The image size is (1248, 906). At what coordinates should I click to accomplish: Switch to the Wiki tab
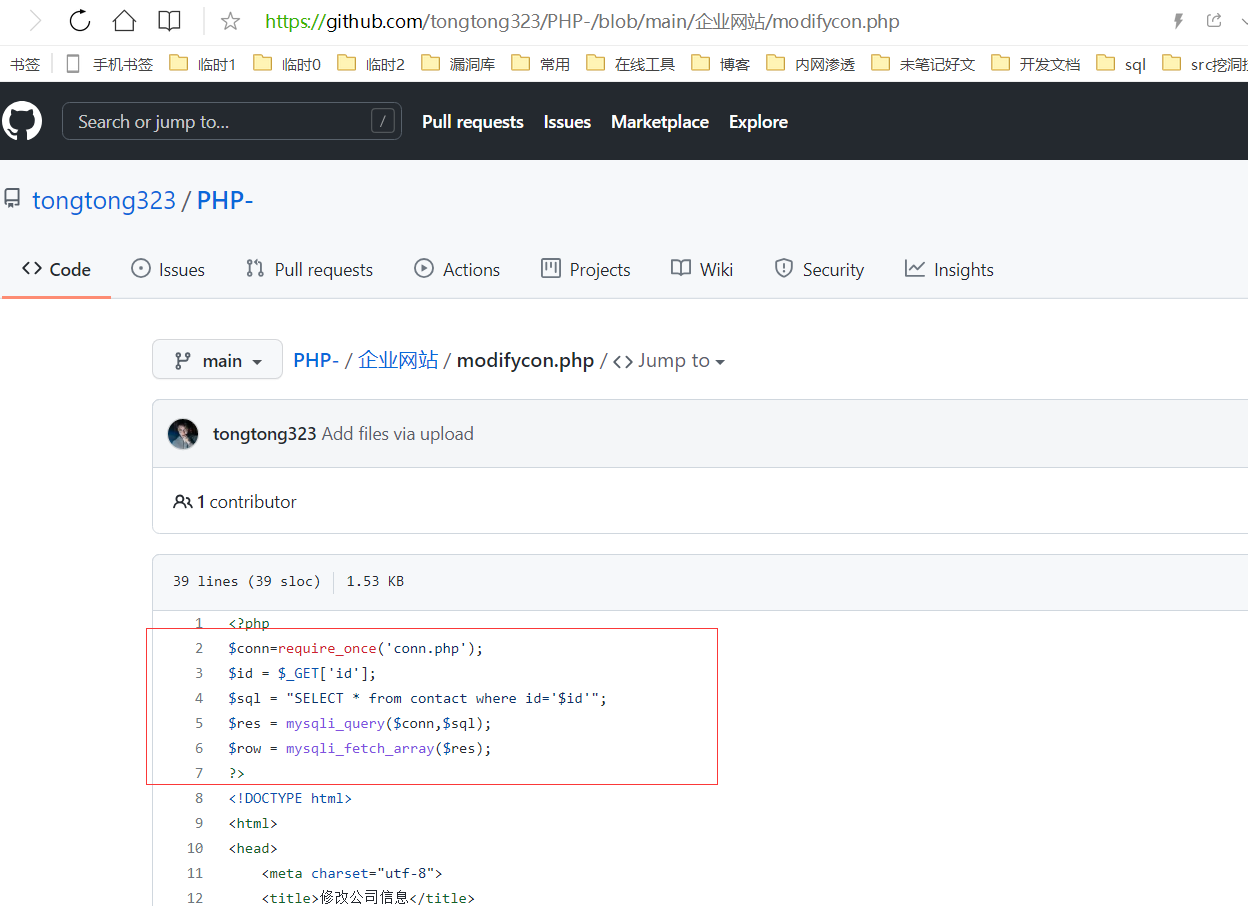point(702,269)
